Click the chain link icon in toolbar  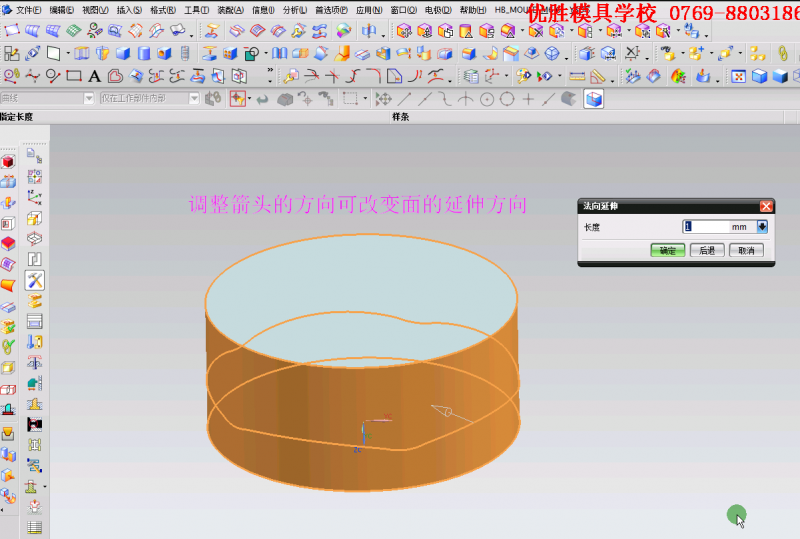pos(783,54)
